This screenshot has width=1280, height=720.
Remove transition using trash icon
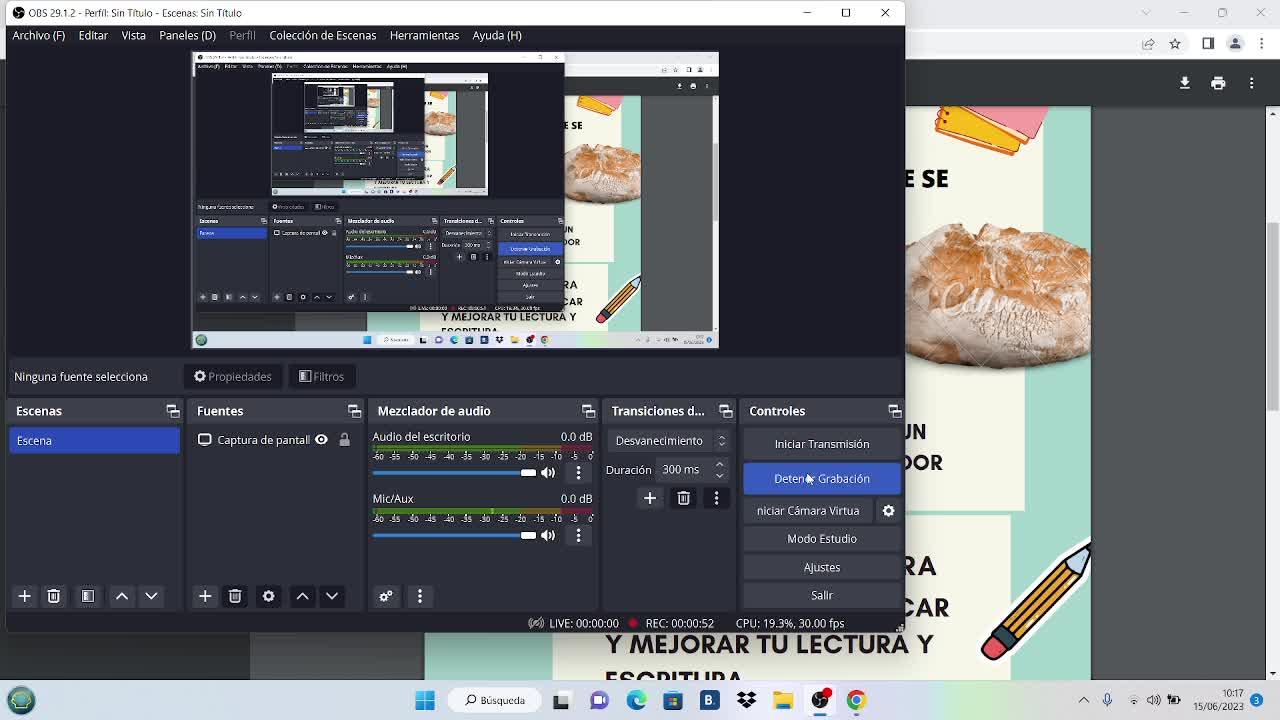(683, 498)
